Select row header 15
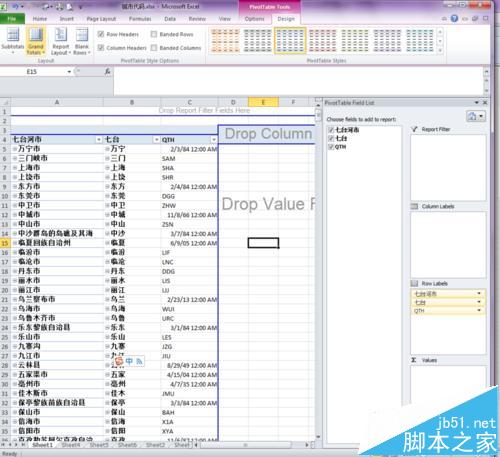The image size is (500, 457). [5, 243]
